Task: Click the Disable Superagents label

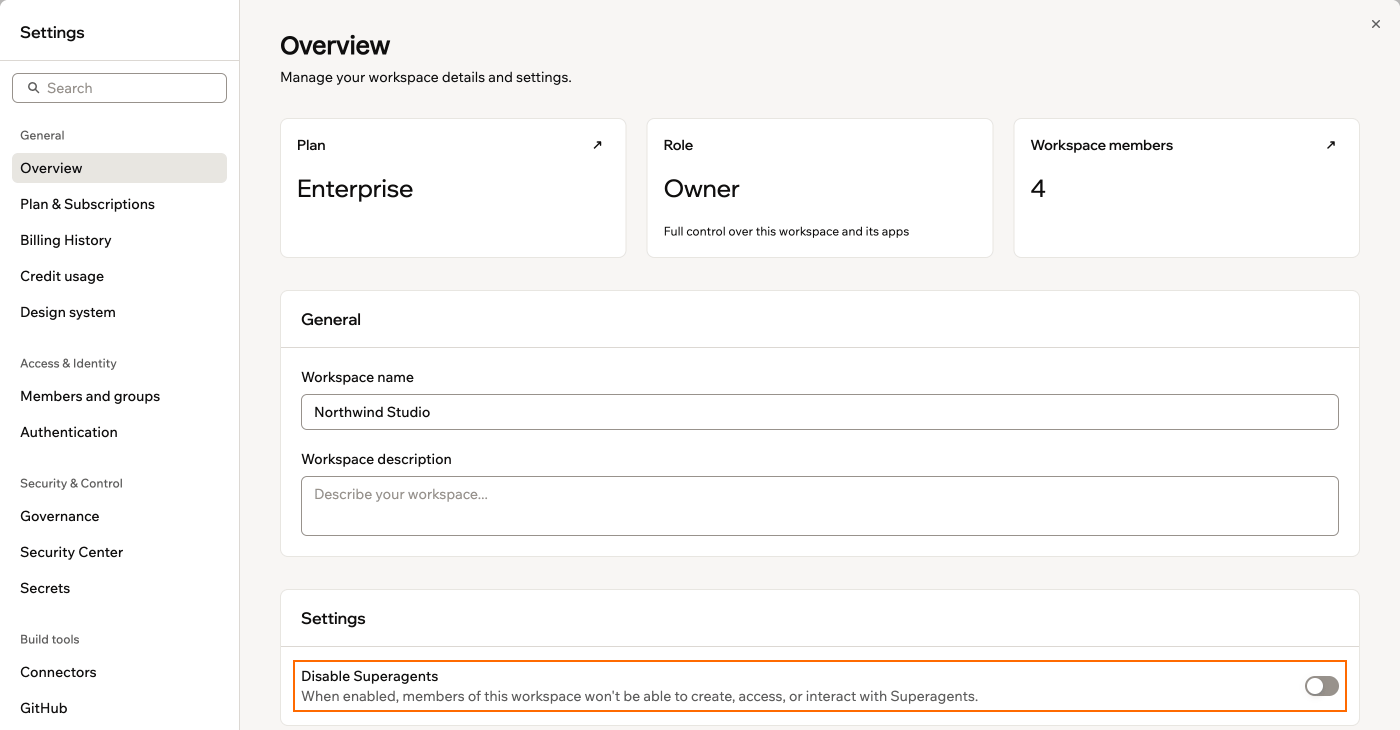Action: [369, 677]
